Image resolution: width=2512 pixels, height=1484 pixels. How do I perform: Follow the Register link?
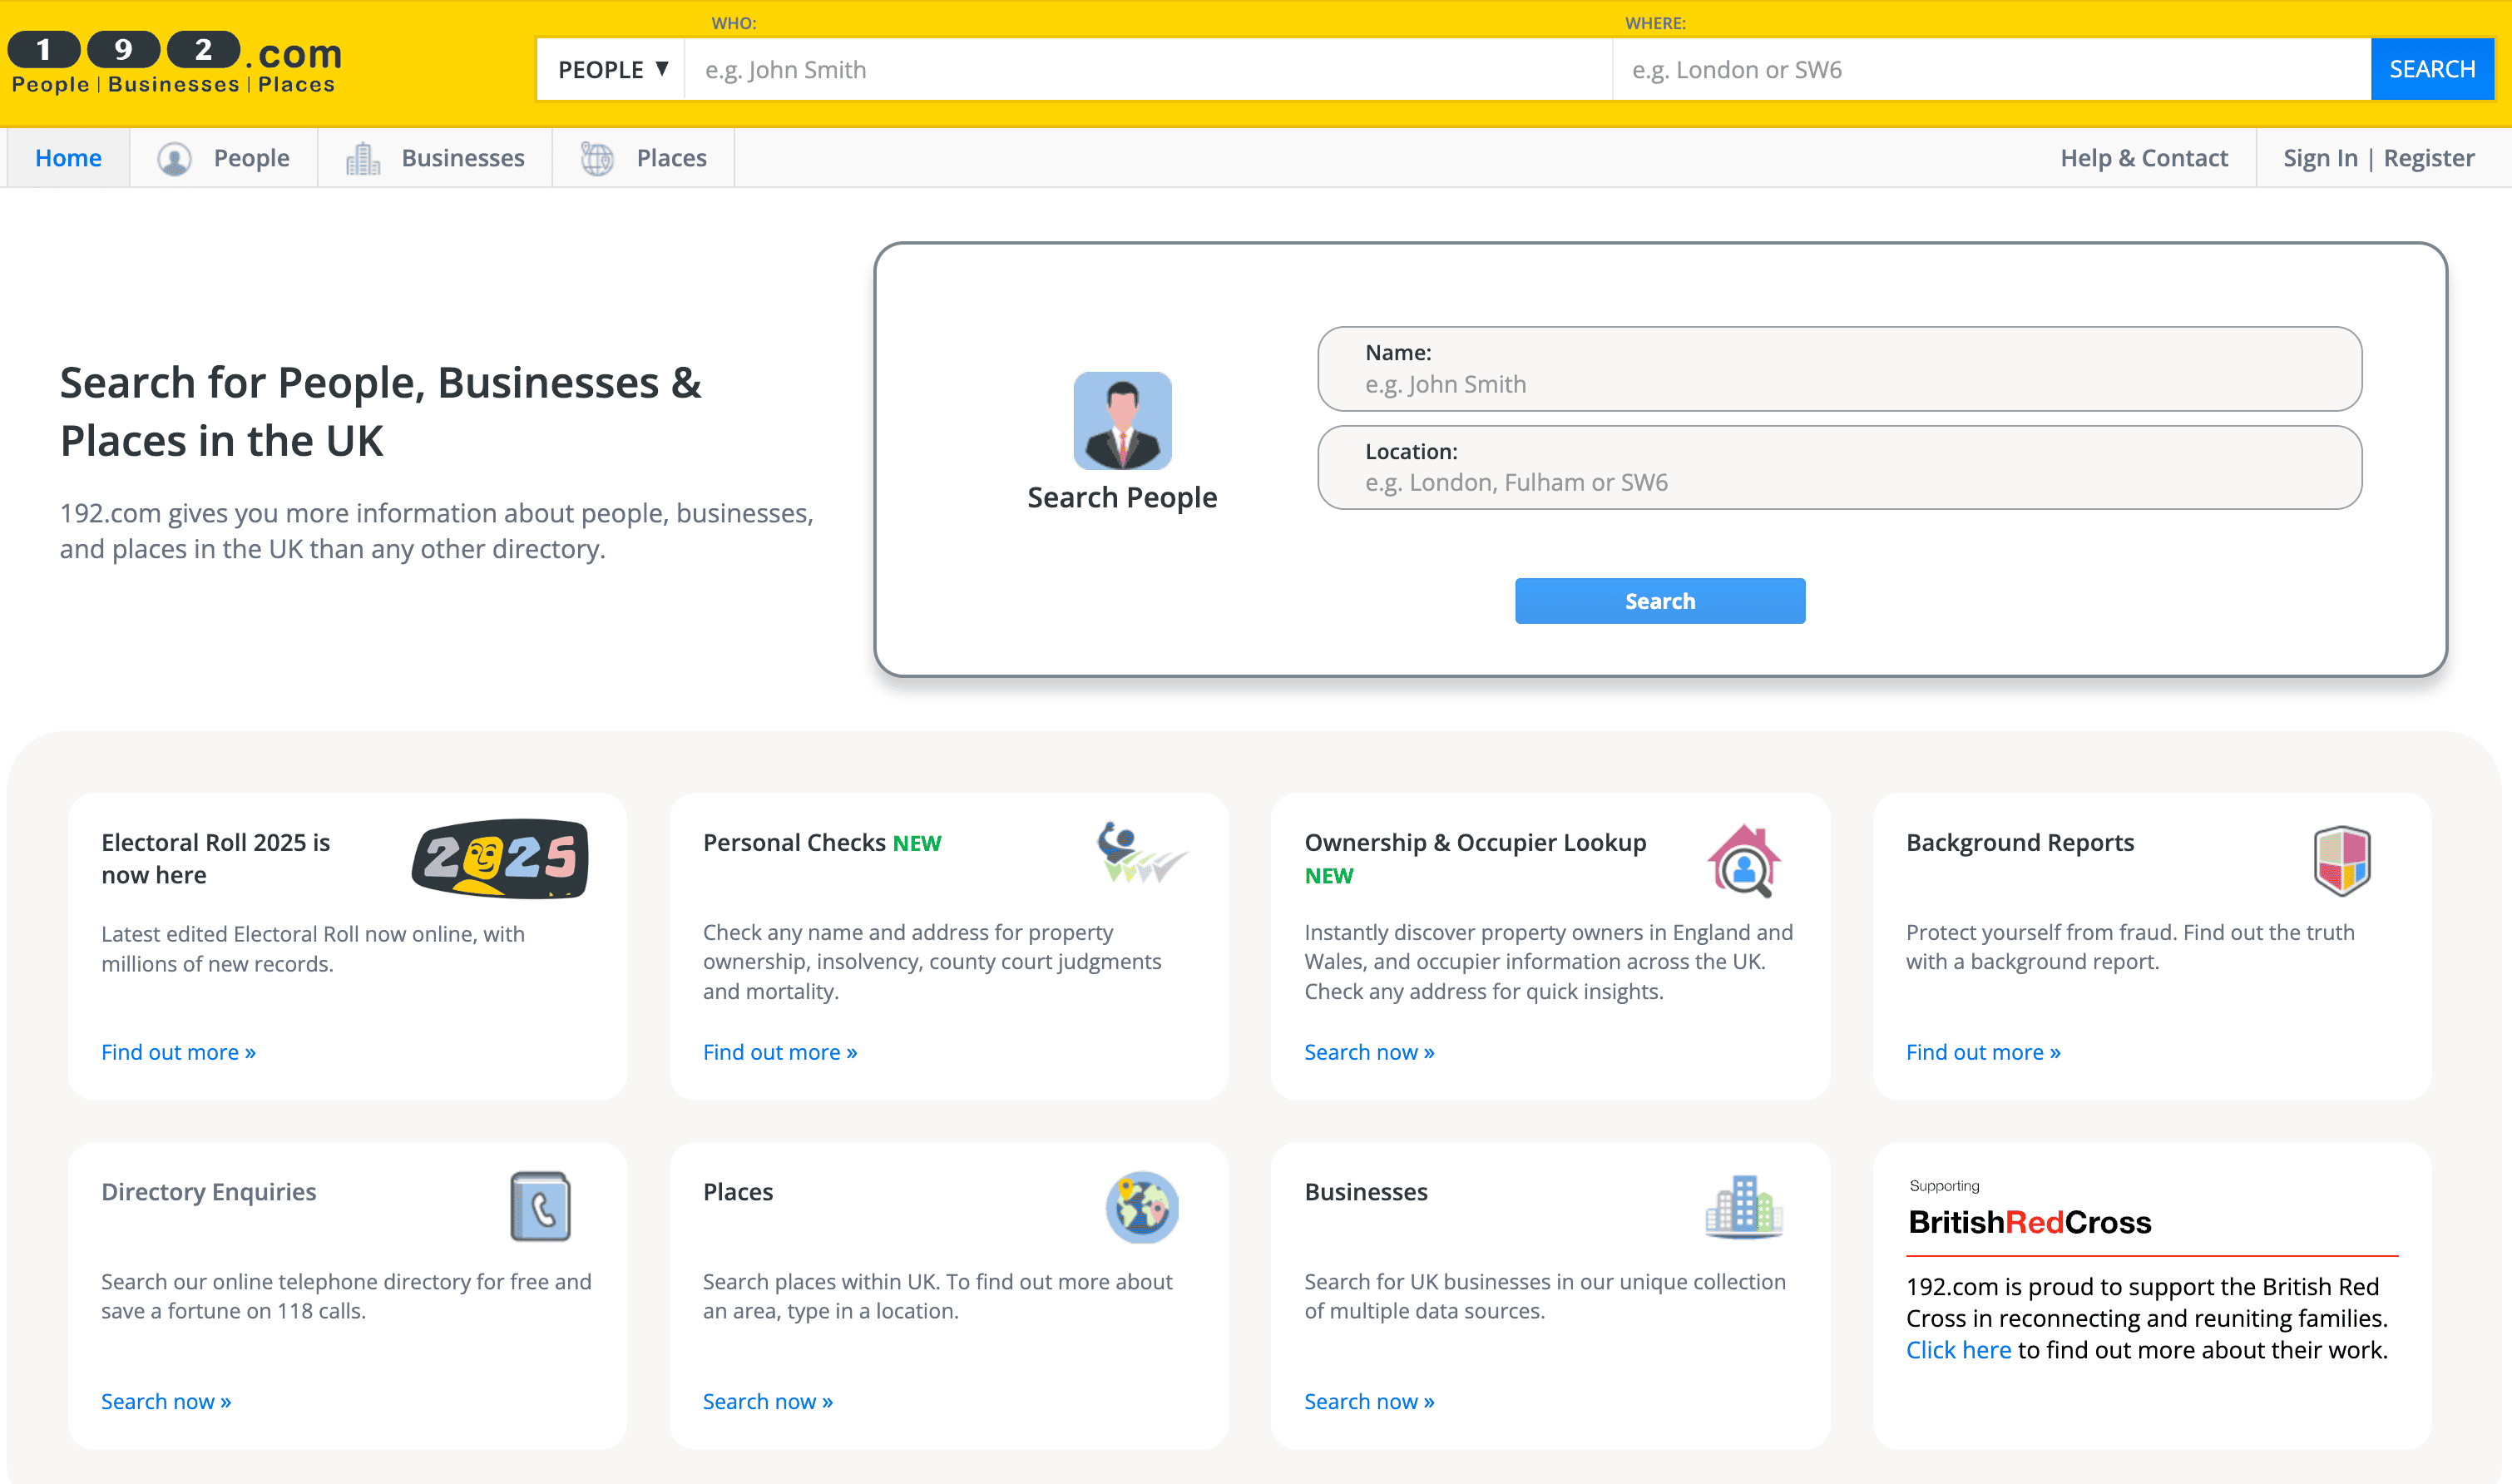pos(2428,158)
